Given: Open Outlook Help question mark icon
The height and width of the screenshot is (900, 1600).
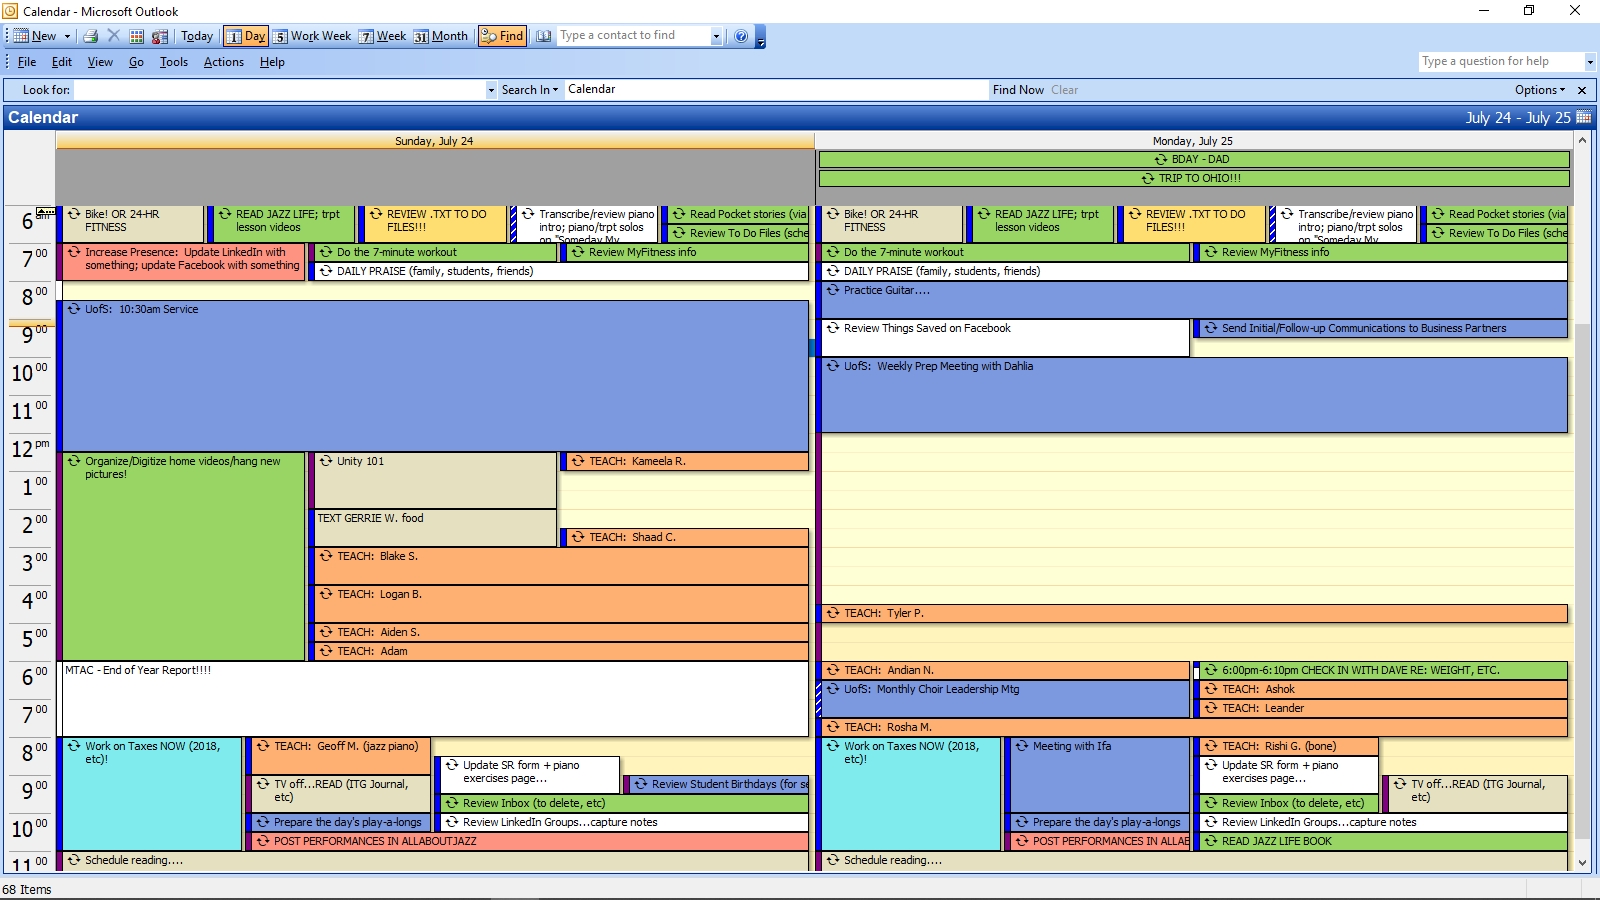Looking at the screenshot, I should [741, 36].
